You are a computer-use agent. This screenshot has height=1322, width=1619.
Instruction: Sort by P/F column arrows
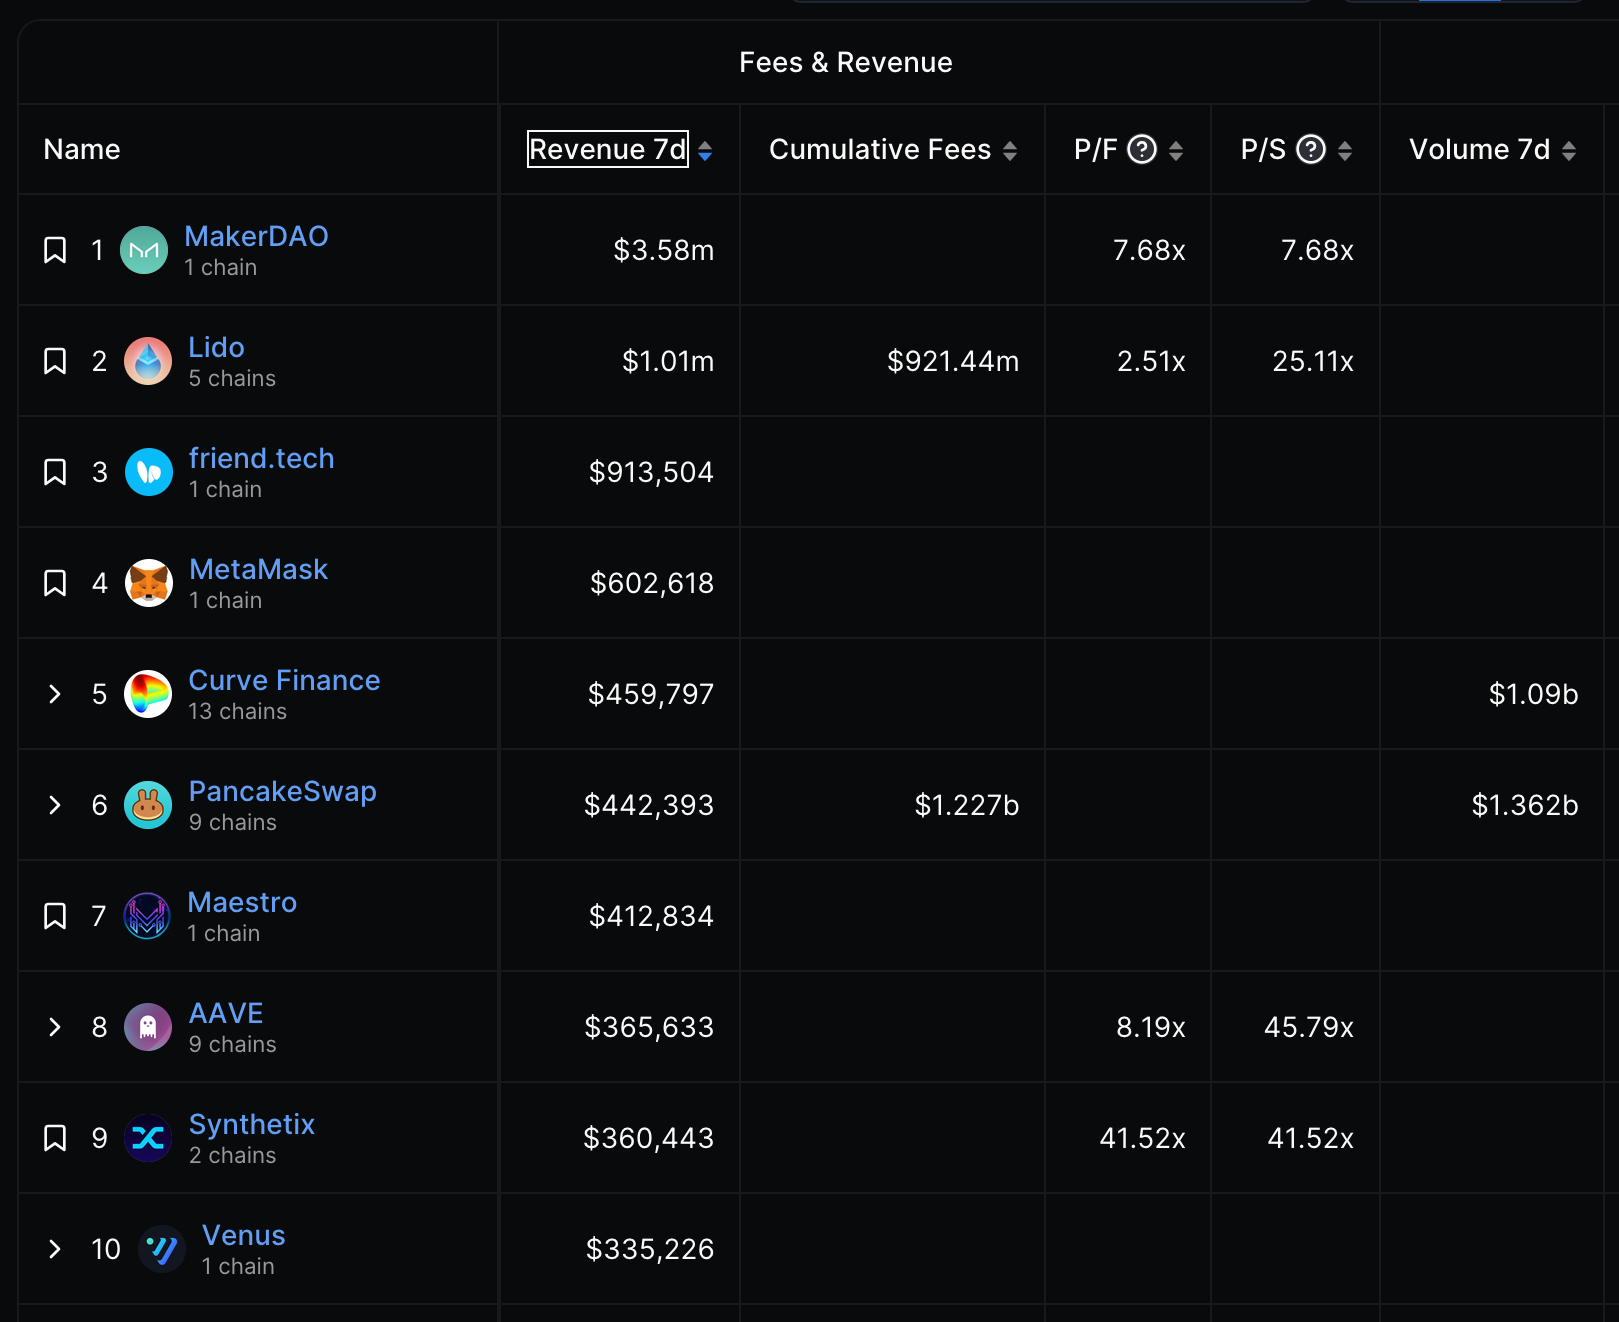point(1176,151)
